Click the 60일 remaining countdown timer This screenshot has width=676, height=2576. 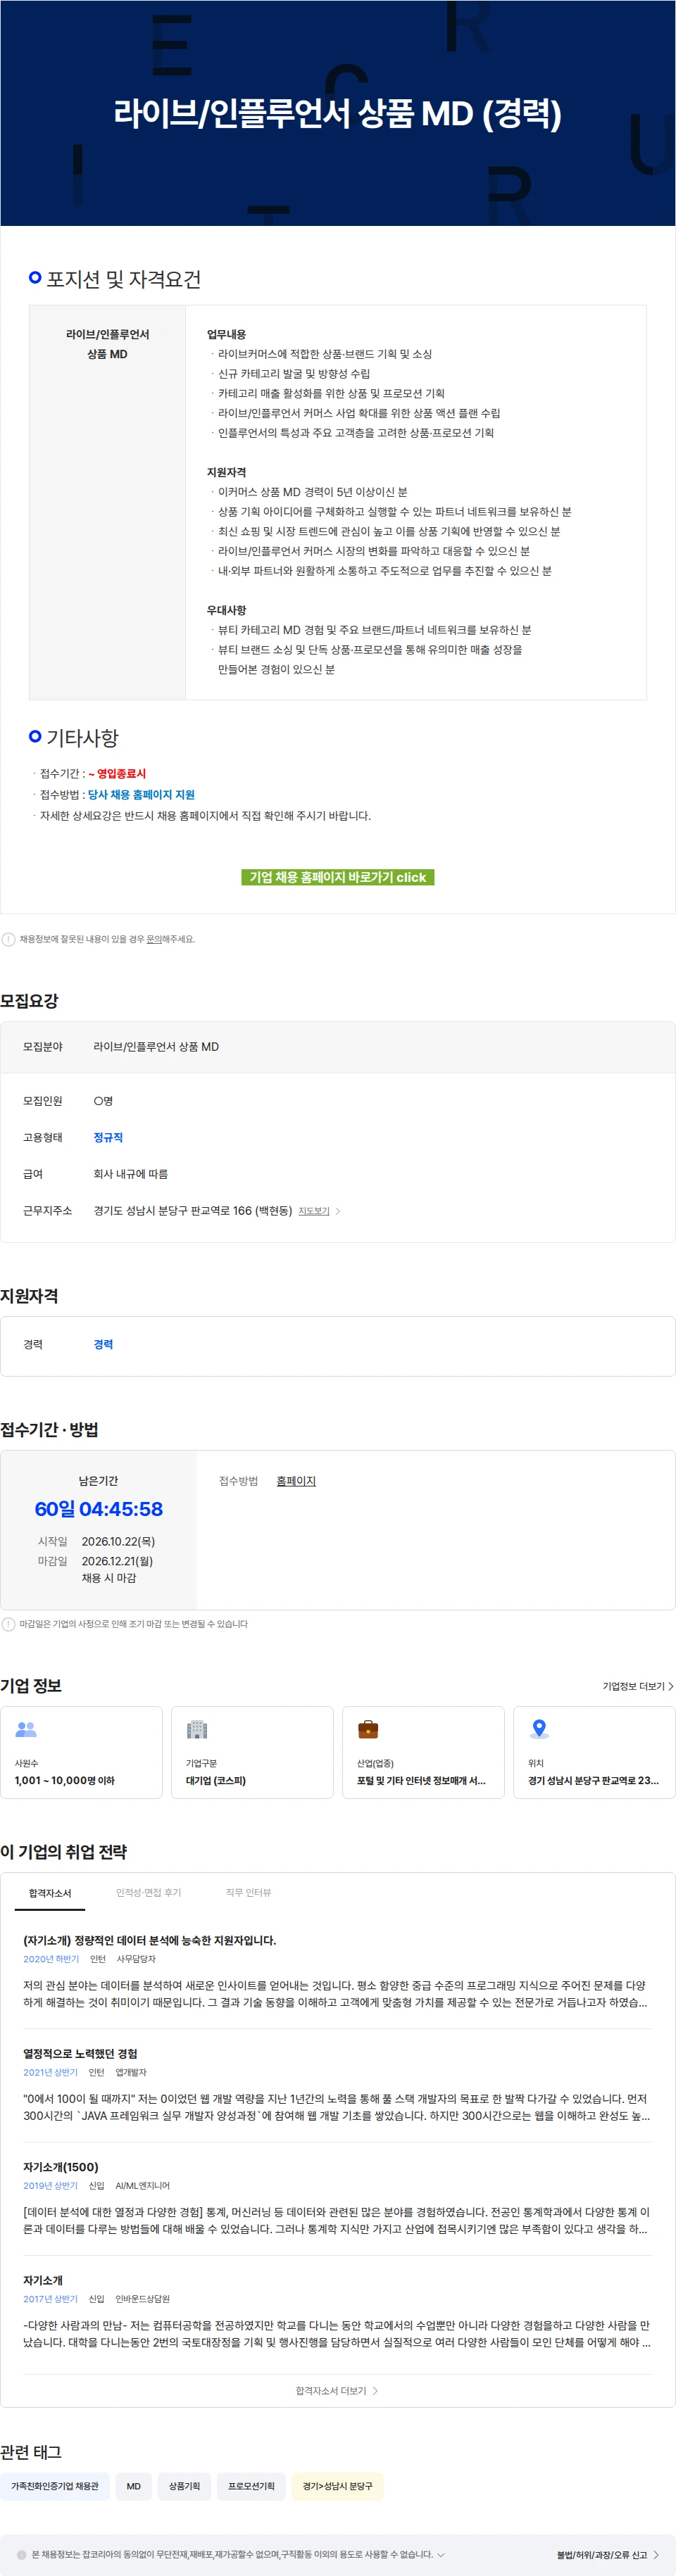(98, 1509)
